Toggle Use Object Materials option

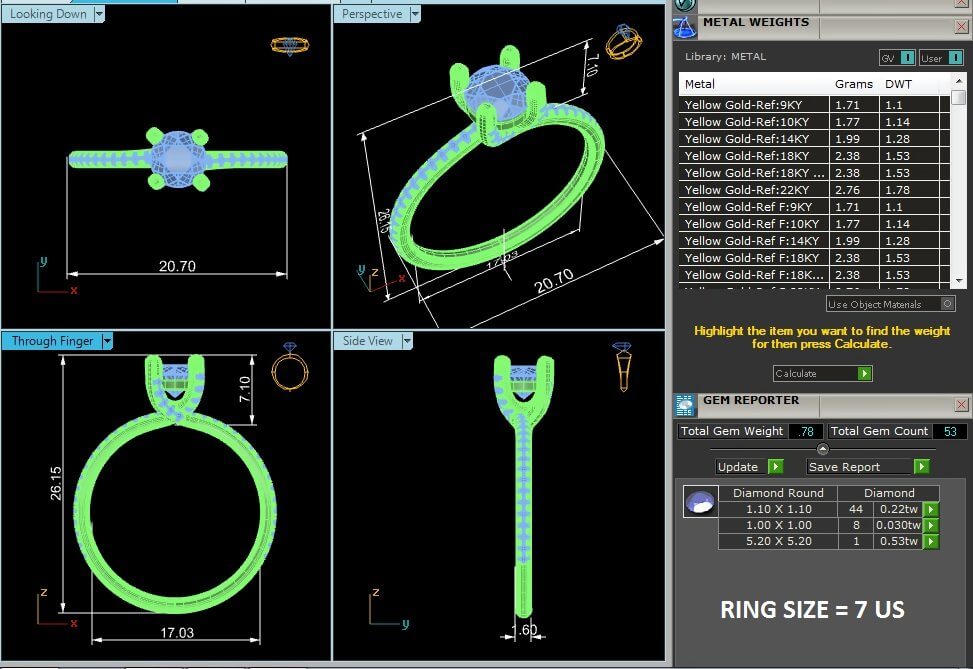[x=946, y=303]
